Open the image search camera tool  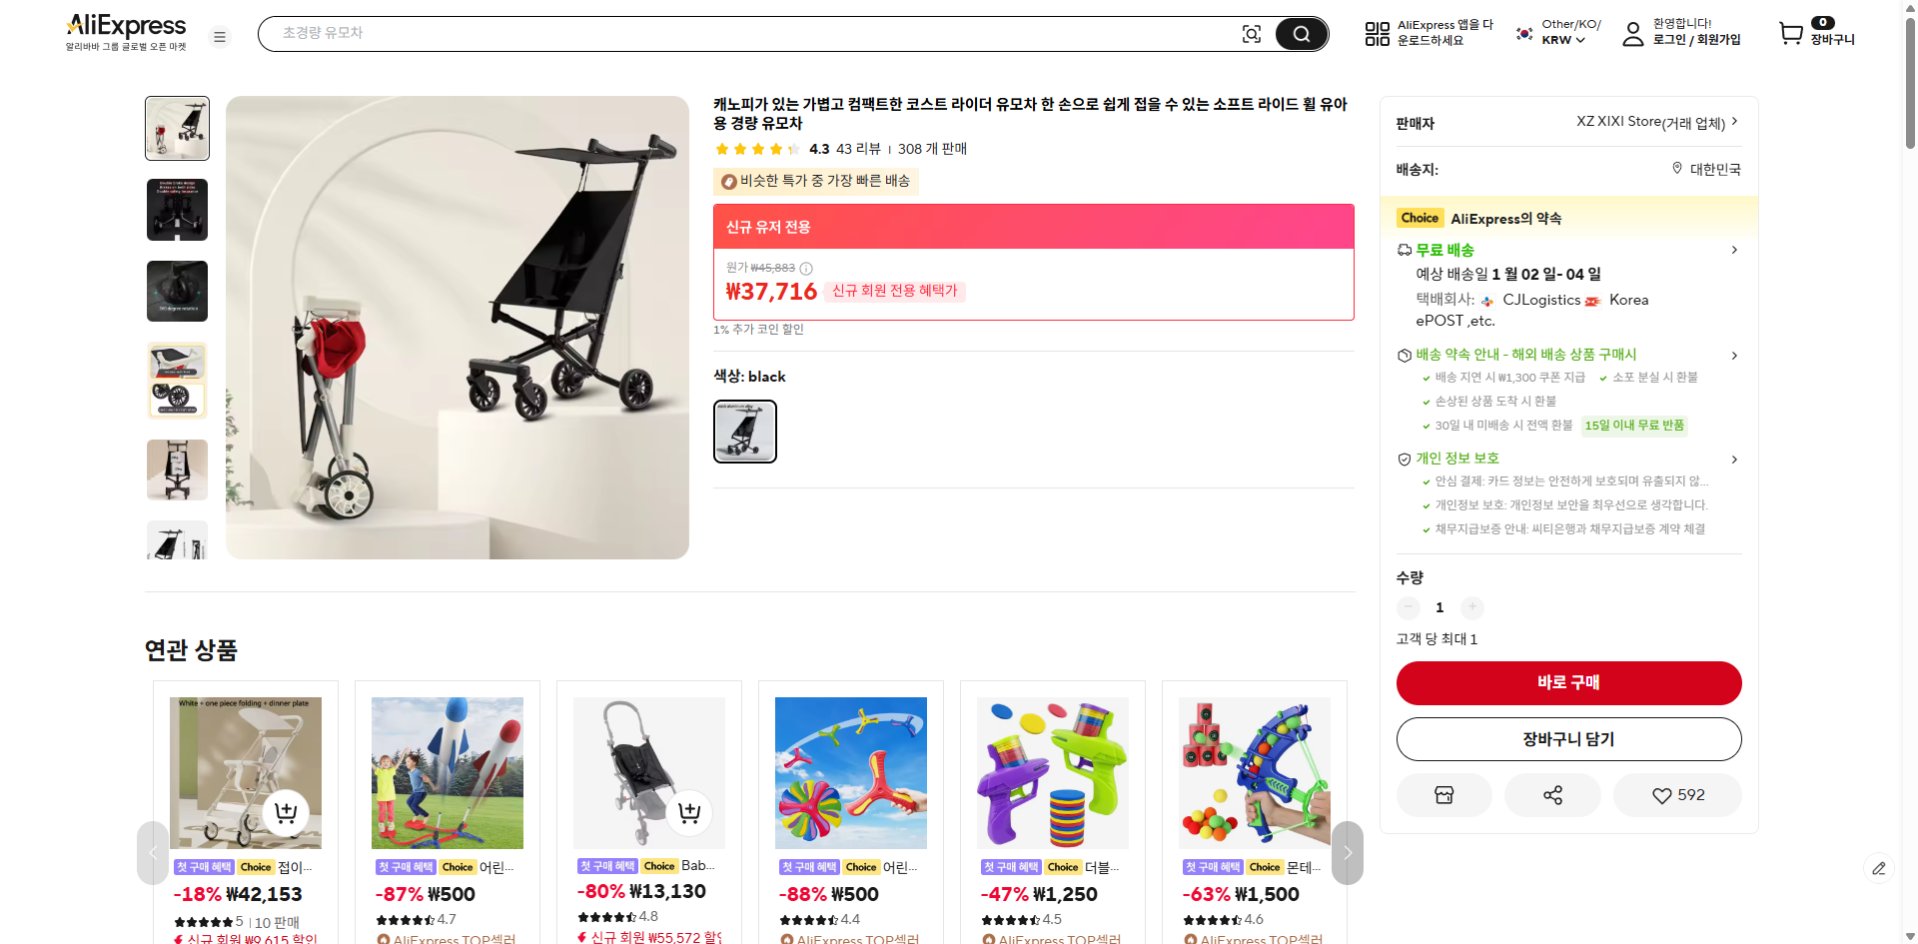(x=1252, y=33)
